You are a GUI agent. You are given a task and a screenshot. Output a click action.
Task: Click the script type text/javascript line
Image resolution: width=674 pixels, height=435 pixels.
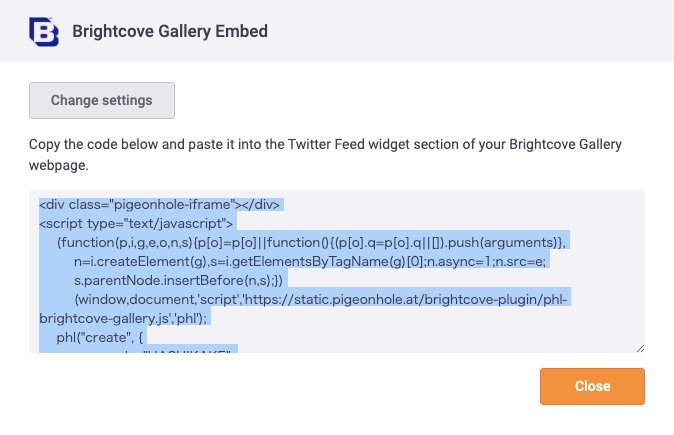(x=135, y=223)
